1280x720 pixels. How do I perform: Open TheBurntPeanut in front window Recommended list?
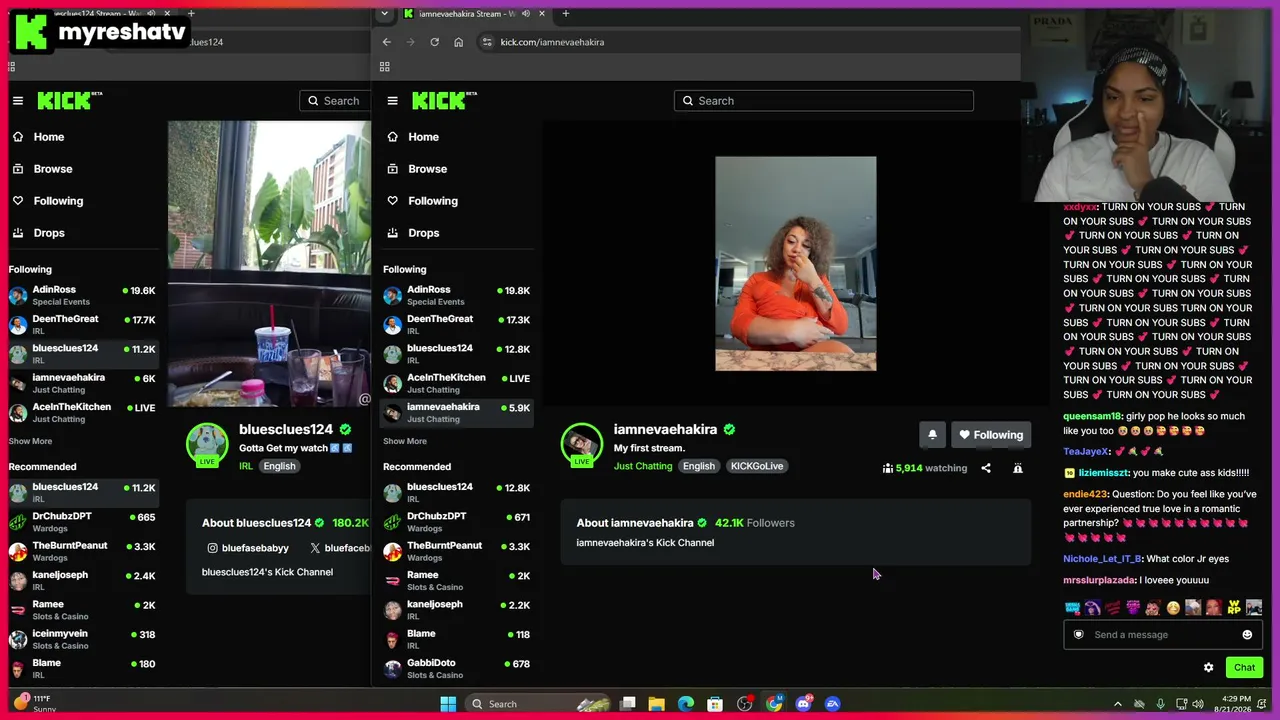(457, 551)
